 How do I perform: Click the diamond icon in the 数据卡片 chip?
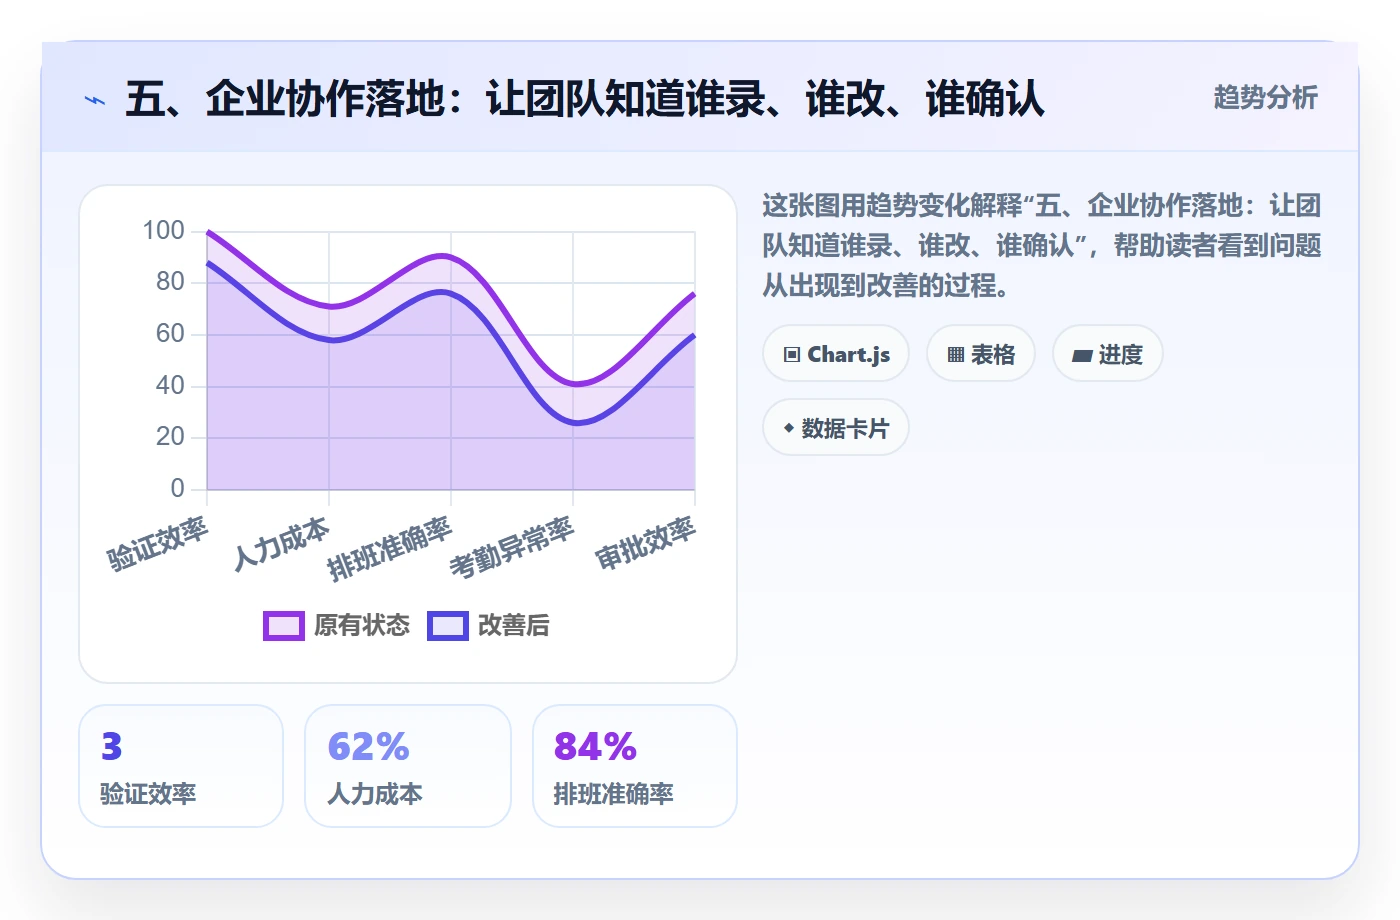click(x=789, y=428)
